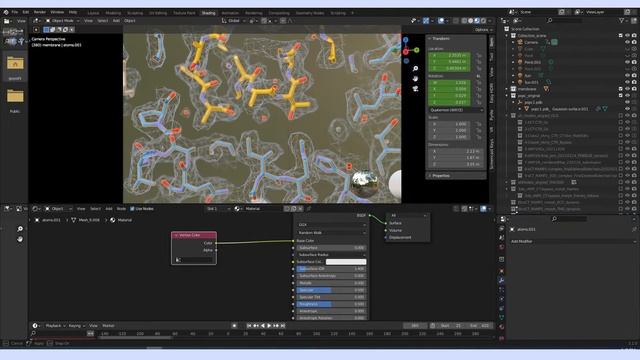640x360 pixels.
Task: Click the Public folder icon in the file browser
Action: point(15,96)
